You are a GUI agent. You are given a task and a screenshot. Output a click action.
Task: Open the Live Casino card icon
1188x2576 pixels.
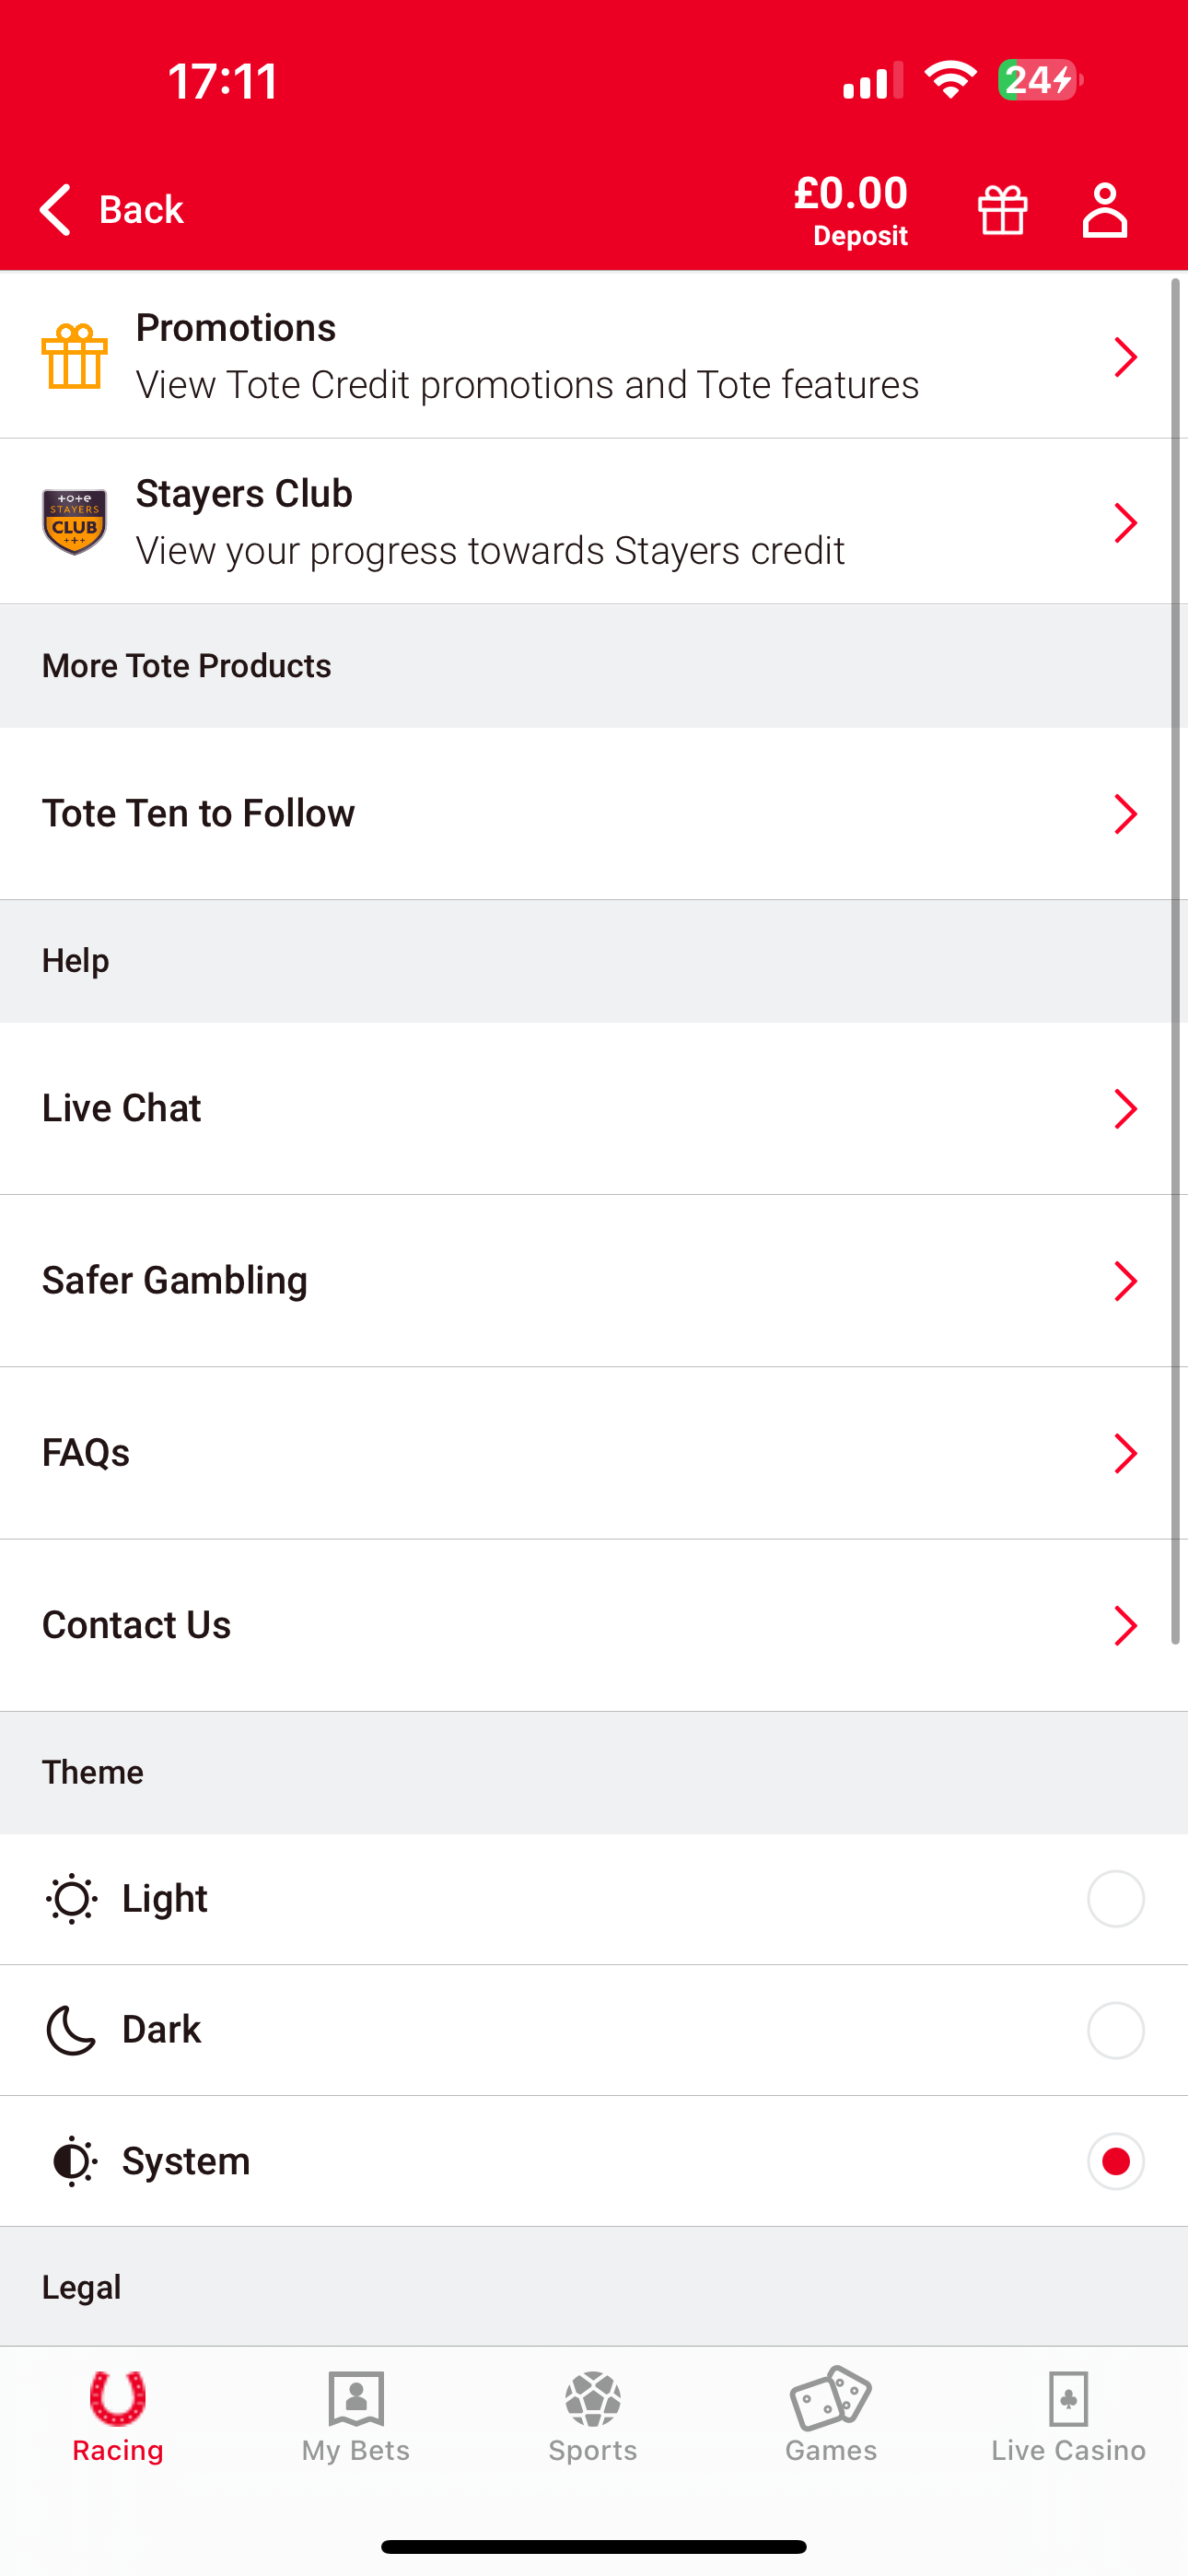1068,2398
